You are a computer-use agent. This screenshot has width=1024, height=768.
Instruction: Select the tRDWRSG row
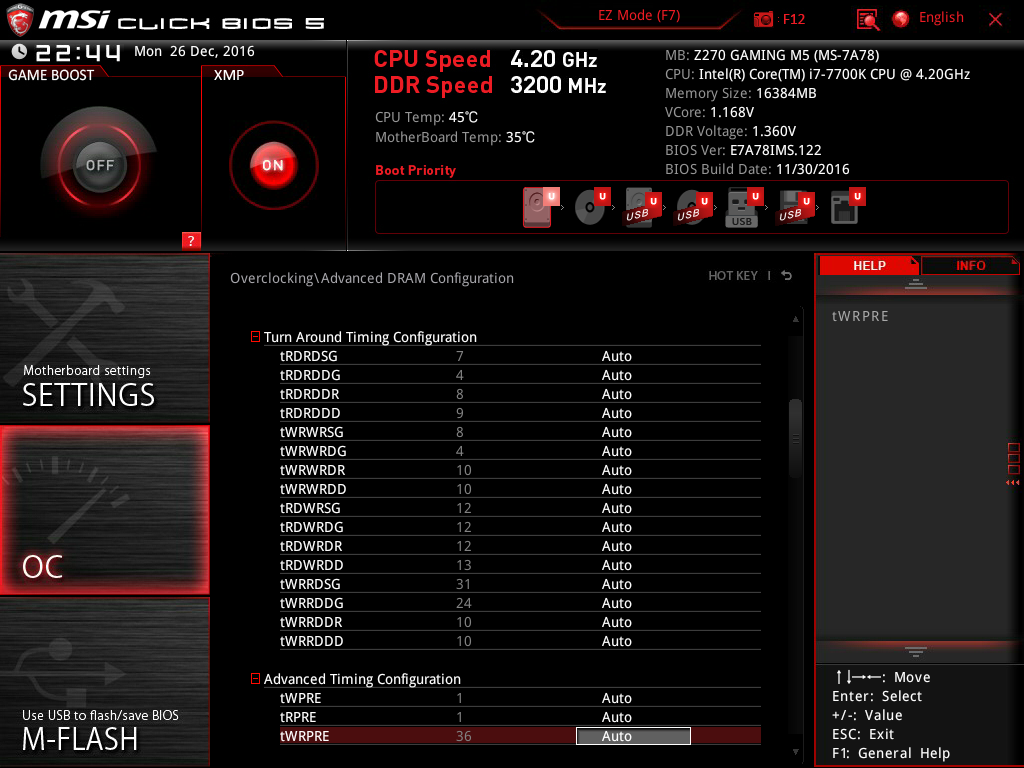point(520,507)
